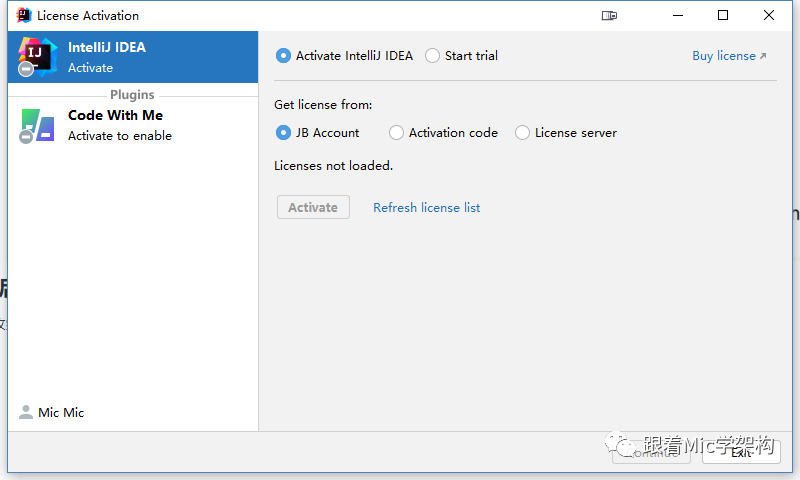Close the License Activation window
This screenshot has width=800, height=480.
pyautogui.click(x=769, y=16)
